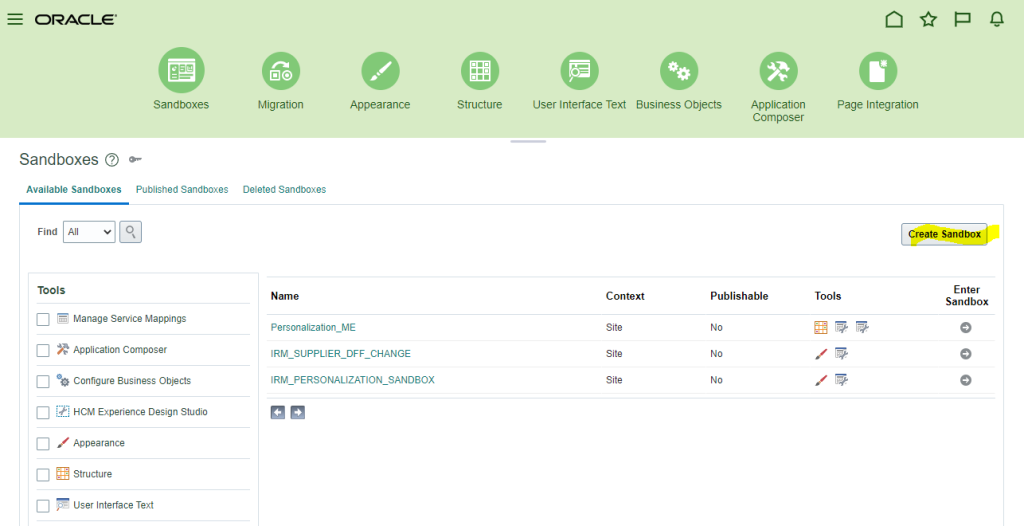The image size is (1024, 526).
Task: Go to the Home page icon
Action: (894, 20)
